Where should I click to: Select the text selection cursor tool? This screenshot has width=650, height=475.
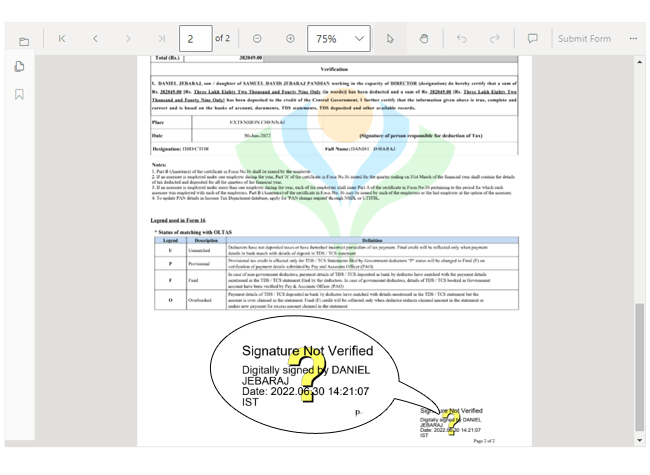[x=390, y=39]
